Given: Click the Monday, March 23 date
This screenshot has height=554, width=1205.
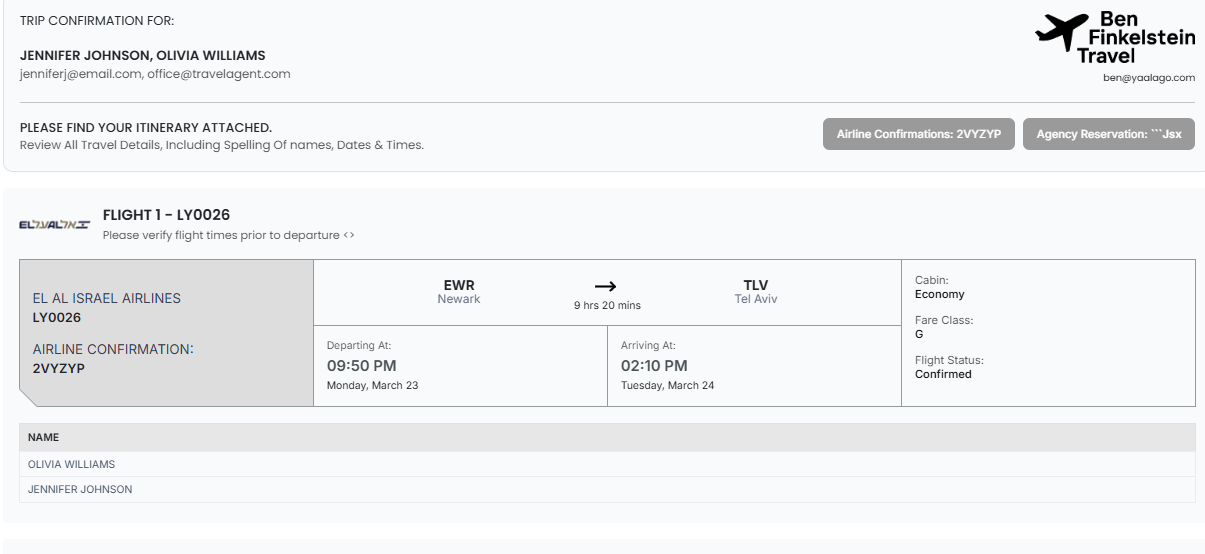Looking at the screenshot, I should pos(372,386).
